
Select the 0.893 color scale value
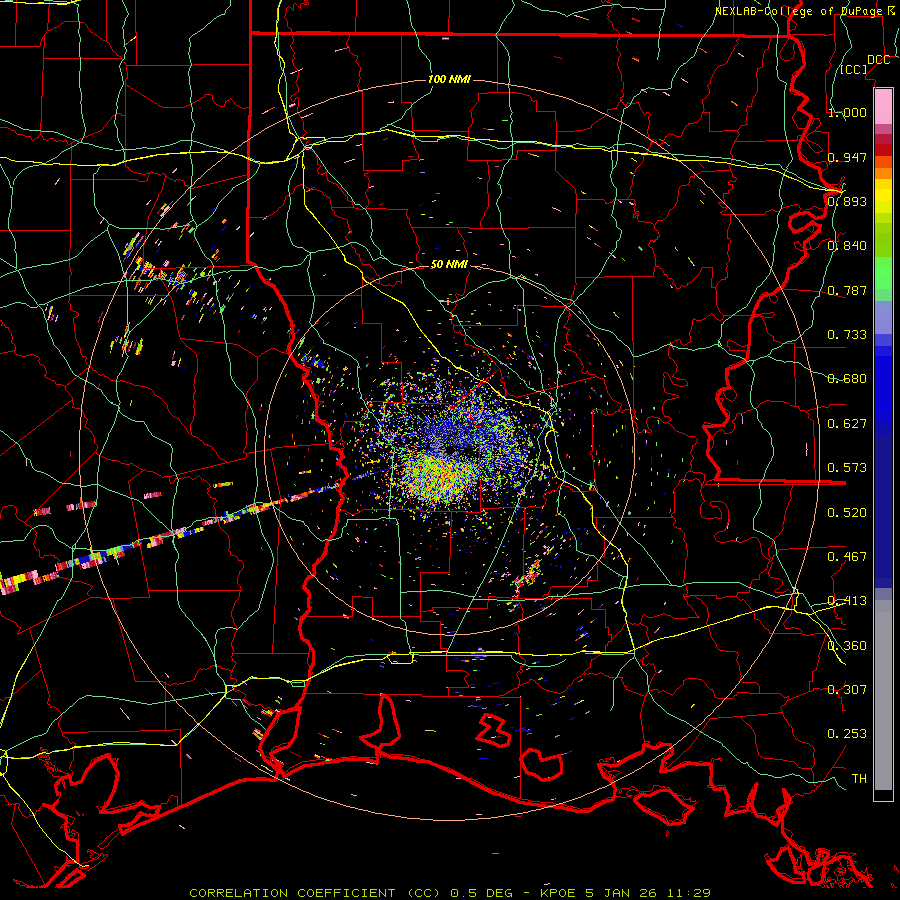847,201
